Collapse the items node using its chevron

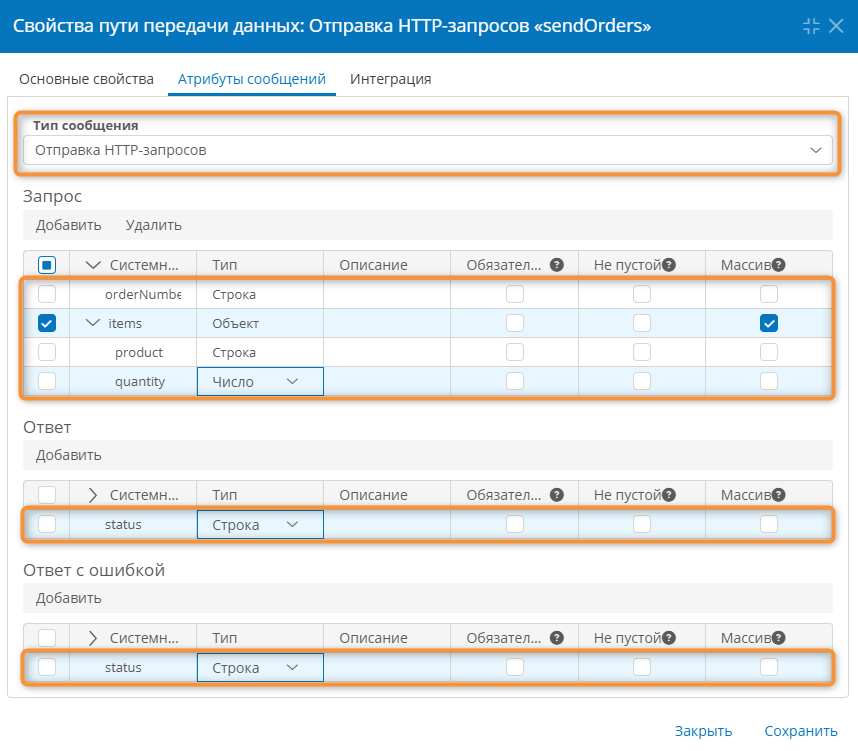[x=93, y=323]
